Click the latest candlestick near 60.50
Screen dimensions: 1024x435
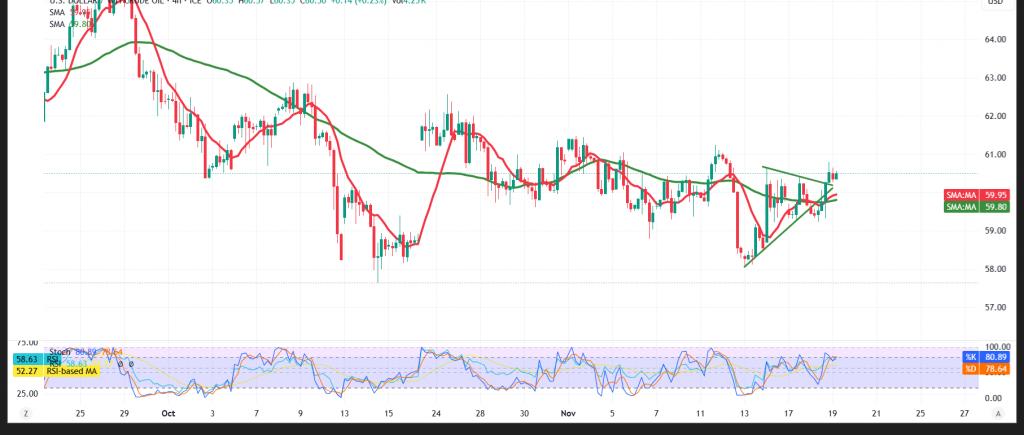836,176
